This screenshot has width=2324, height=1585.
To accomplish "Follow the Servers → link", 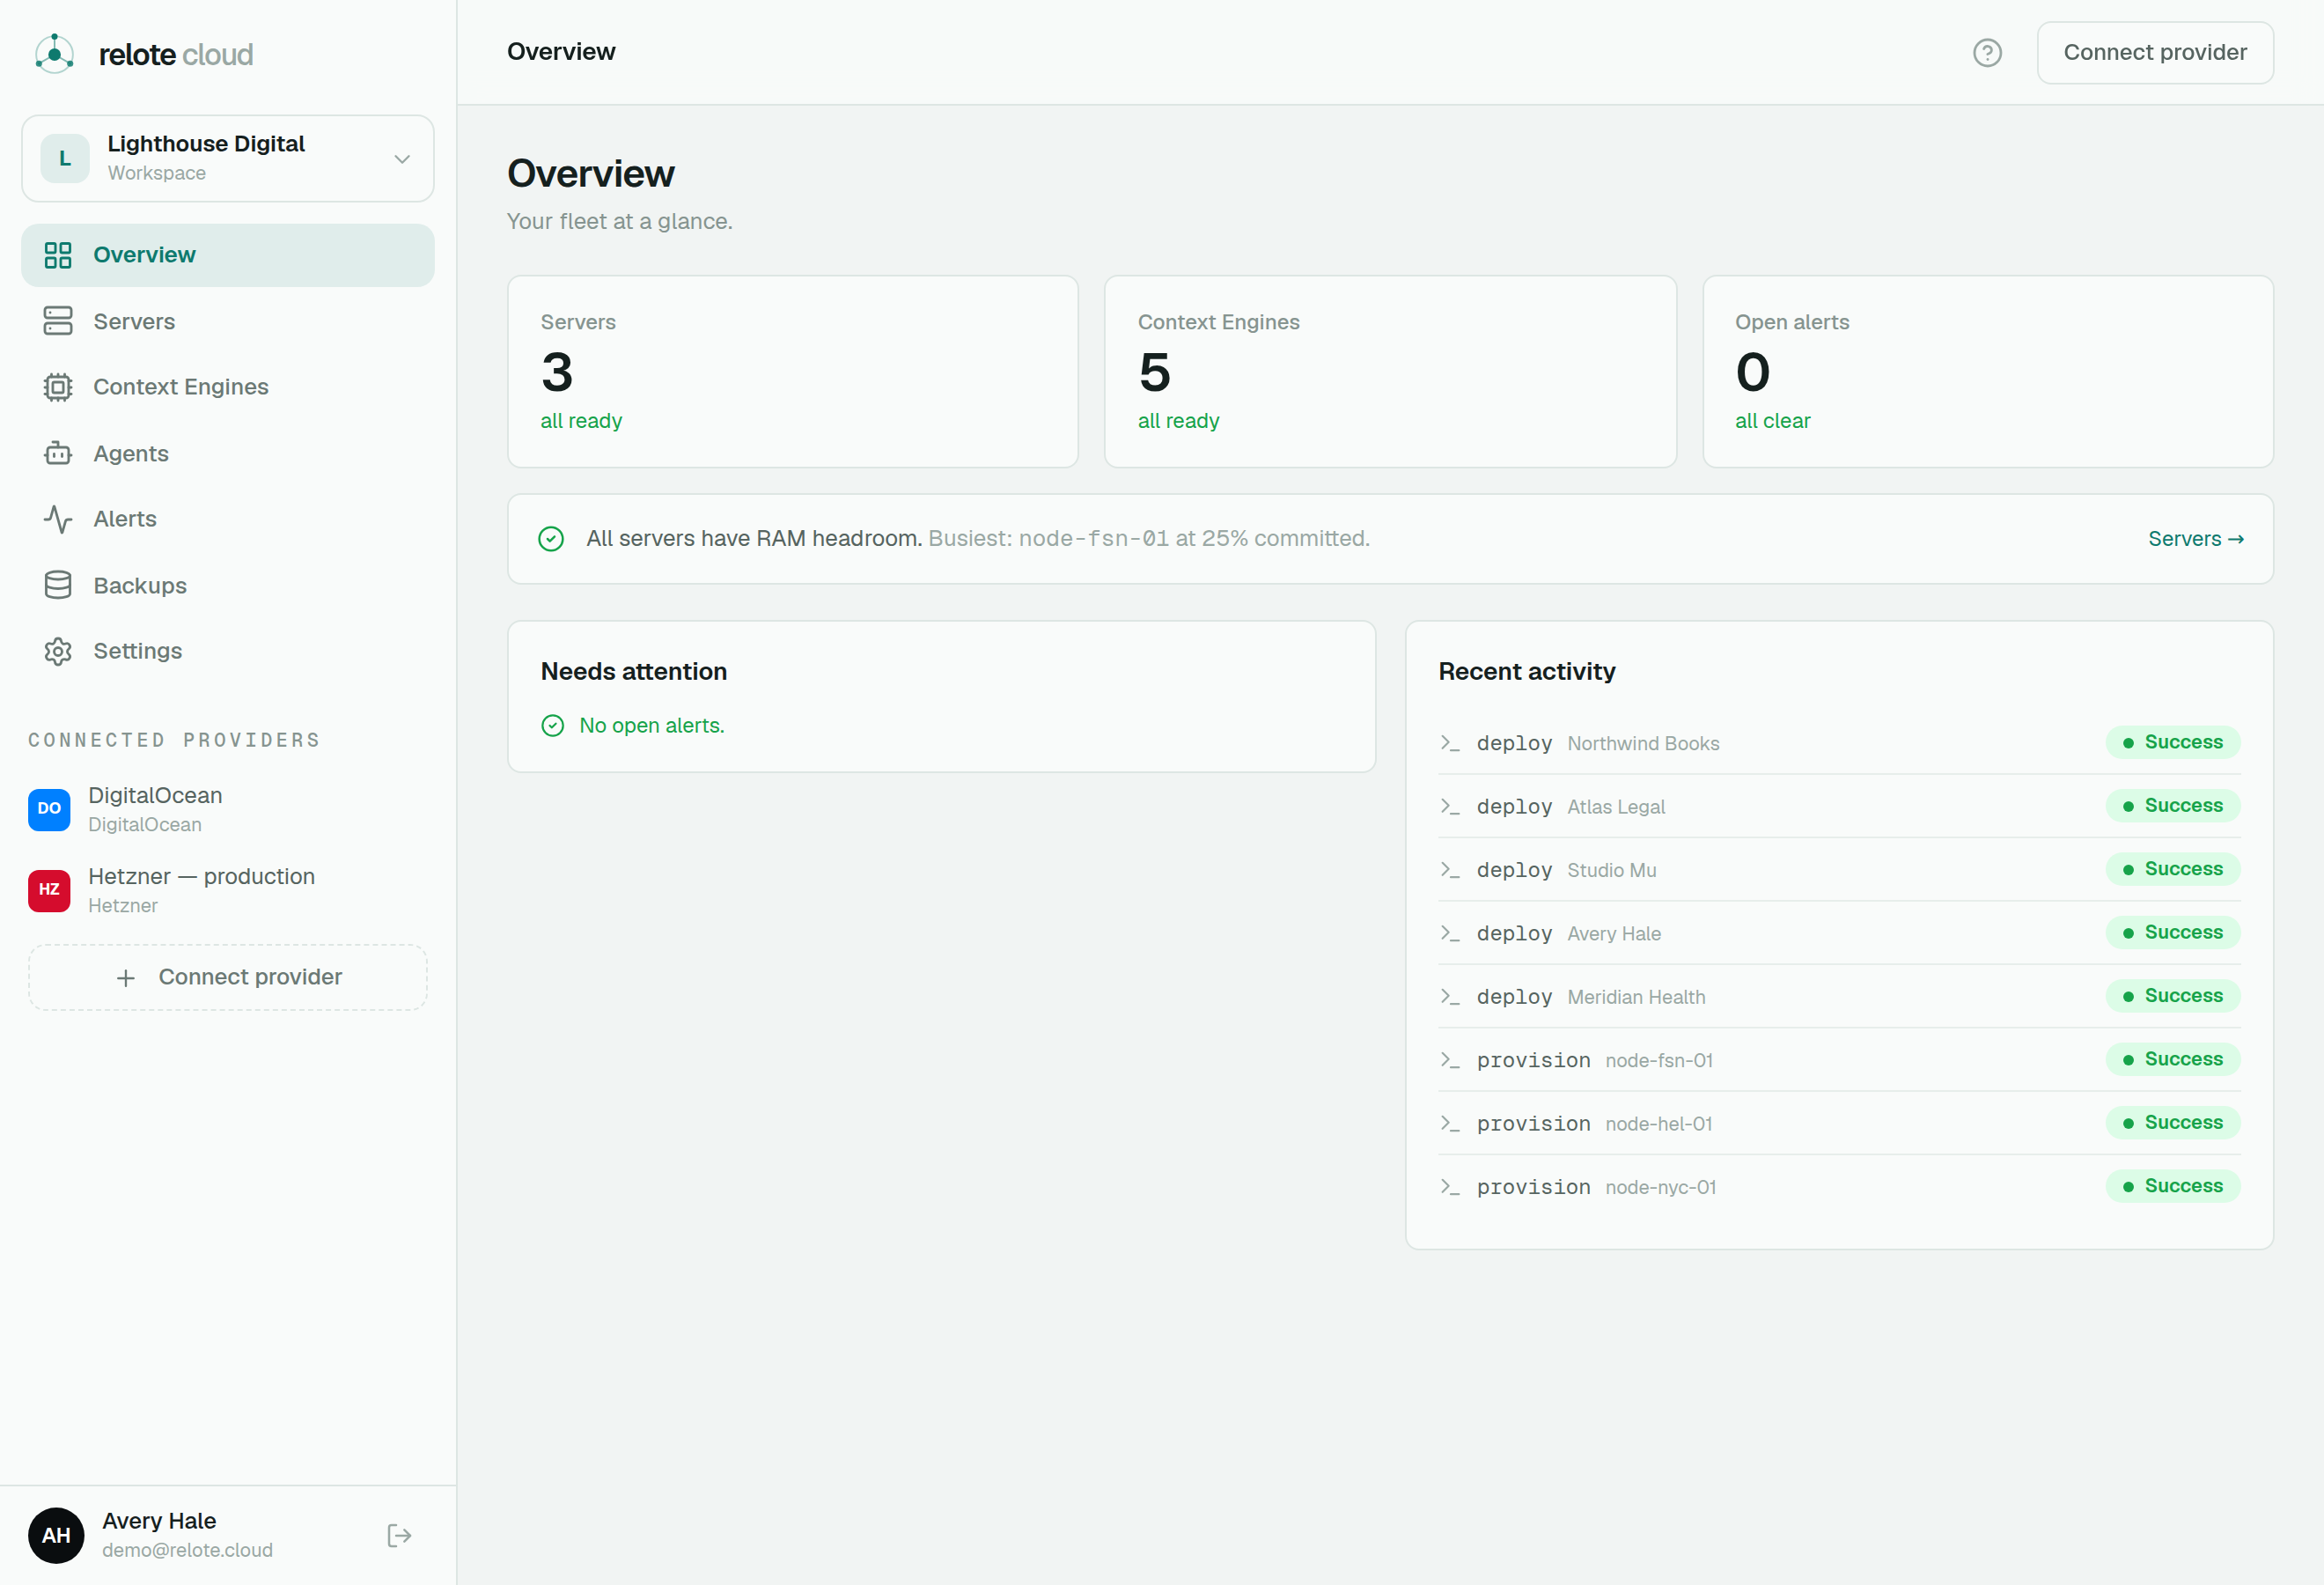I will pyautogui.click(x=2195, y=539).
